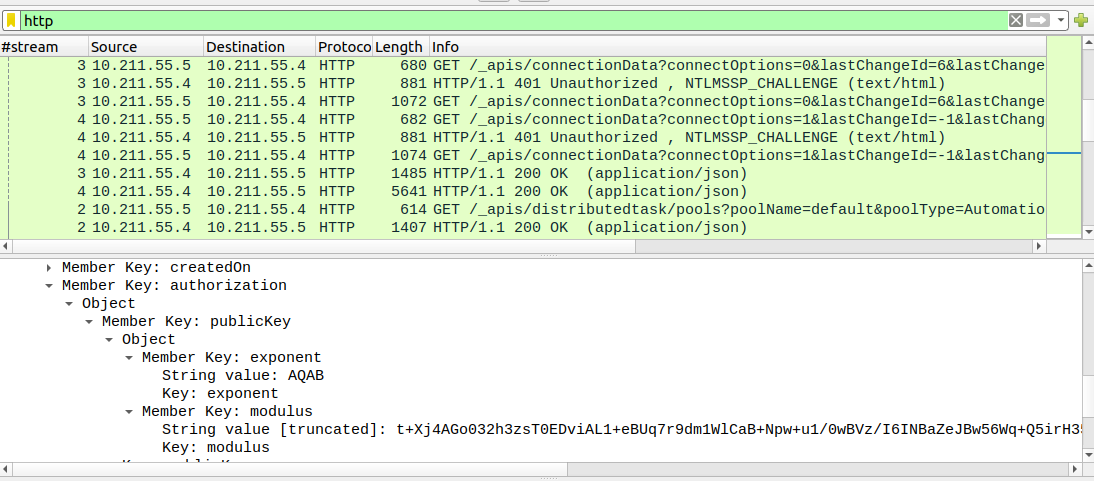Sort by the Length column header
The width and height of the screenshot is (1094, 481).
click(400, 47)
